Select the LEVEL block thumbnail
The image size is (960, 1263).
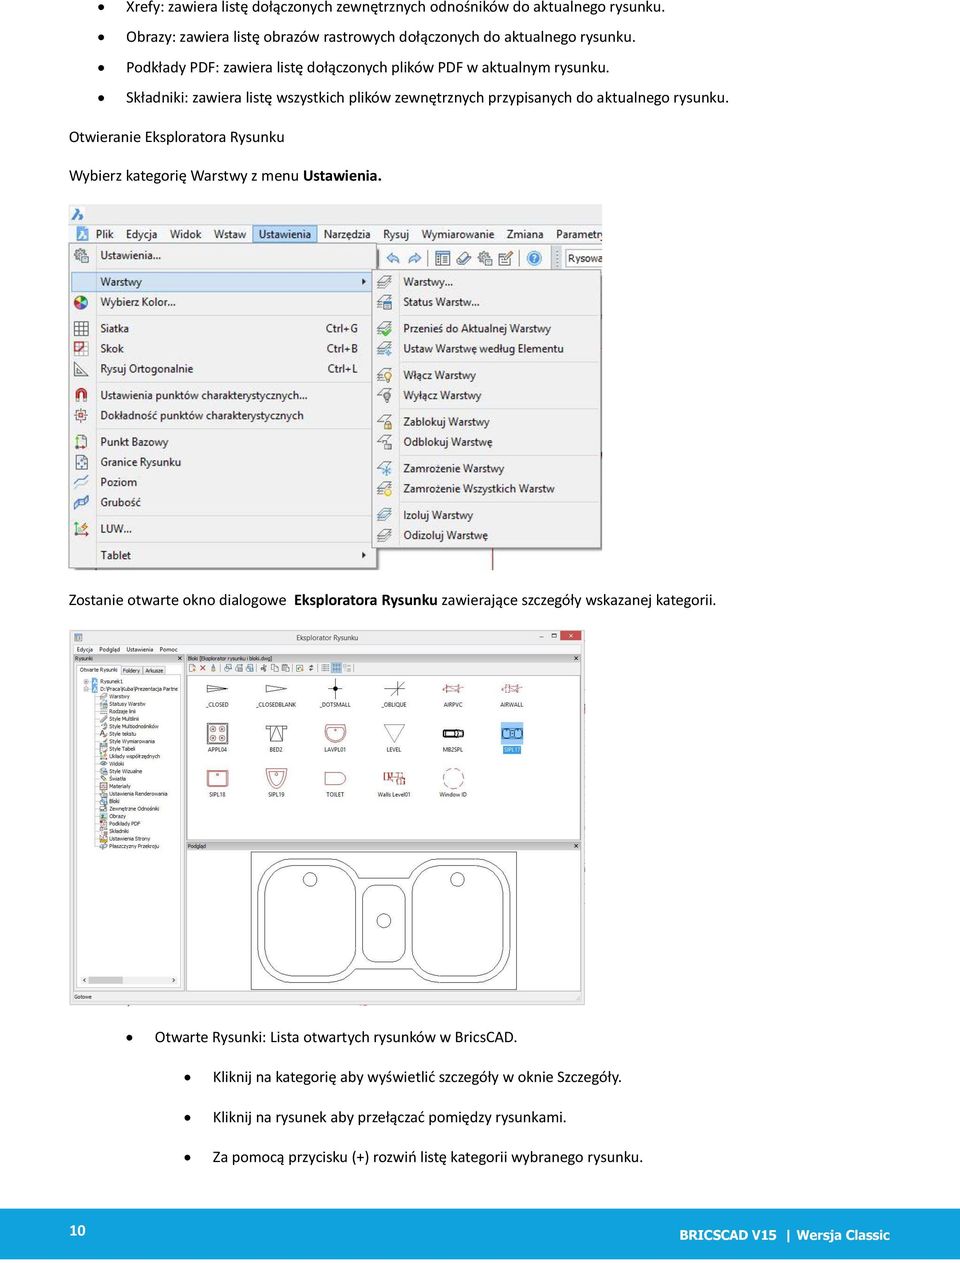pyautogui.click(x=394, y=738)
